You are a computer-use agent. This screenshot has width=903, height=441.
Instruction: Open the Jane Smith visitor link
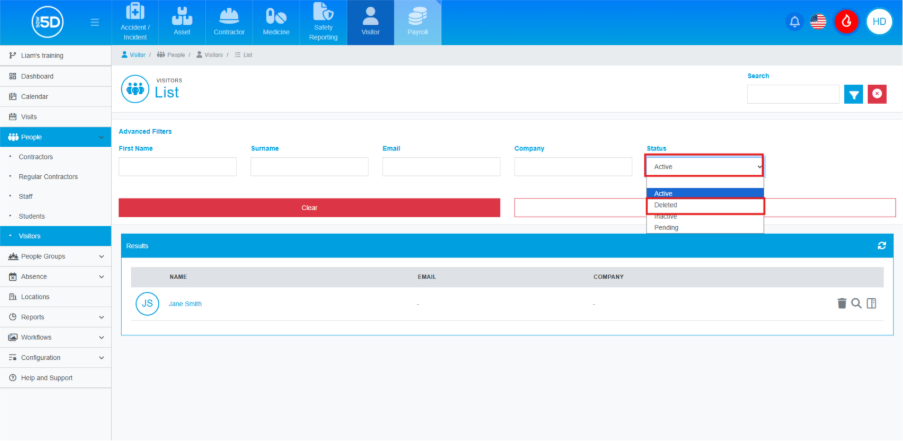pyautogui.click(x=185, y=303)
